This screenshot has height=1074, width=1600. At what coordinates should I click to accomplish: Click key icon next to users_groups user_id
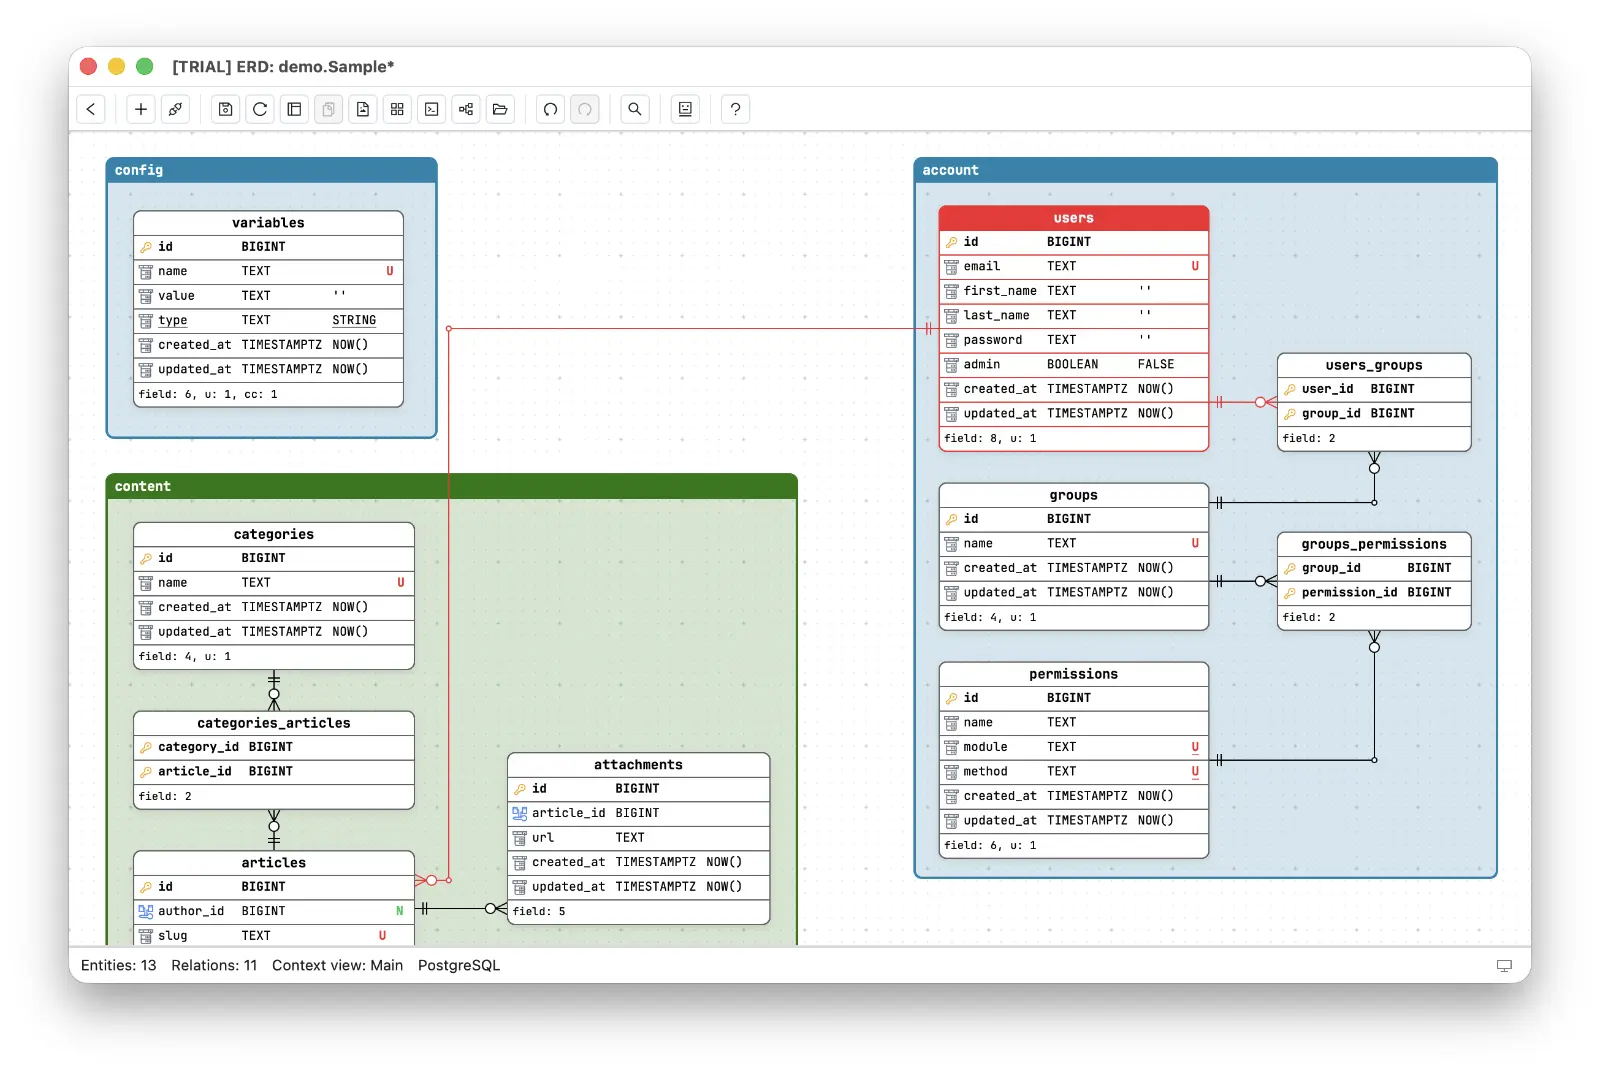coord(1290,389)
